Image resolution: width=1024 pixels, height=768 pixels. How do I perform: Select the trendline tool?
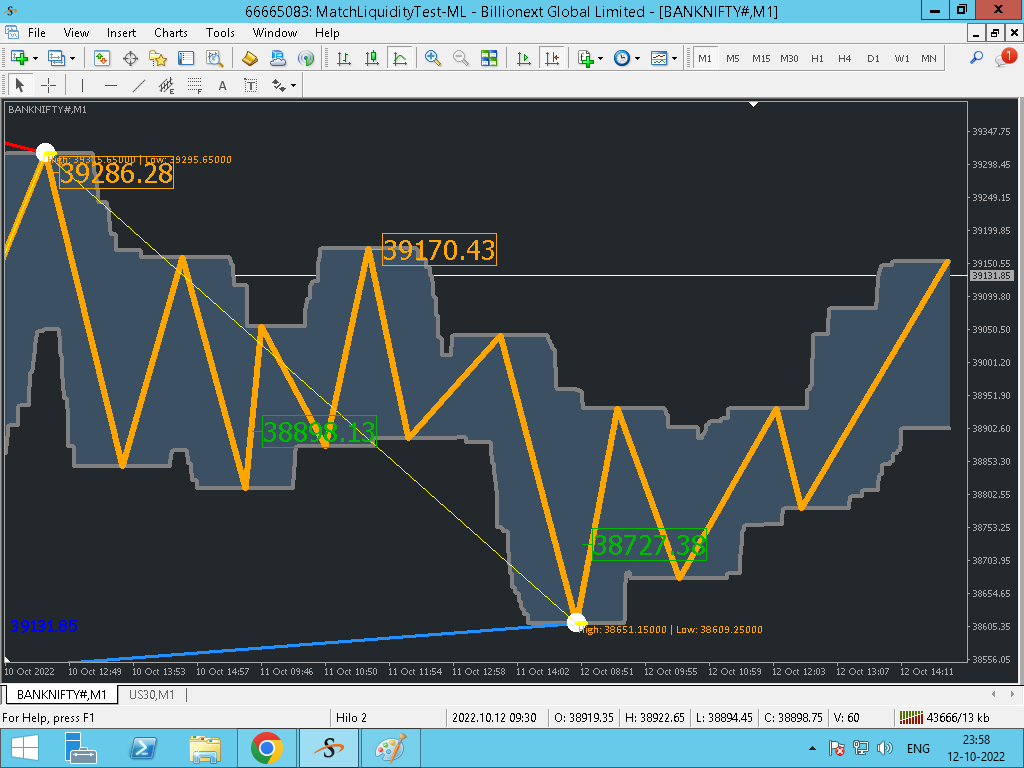pos(138,85)
